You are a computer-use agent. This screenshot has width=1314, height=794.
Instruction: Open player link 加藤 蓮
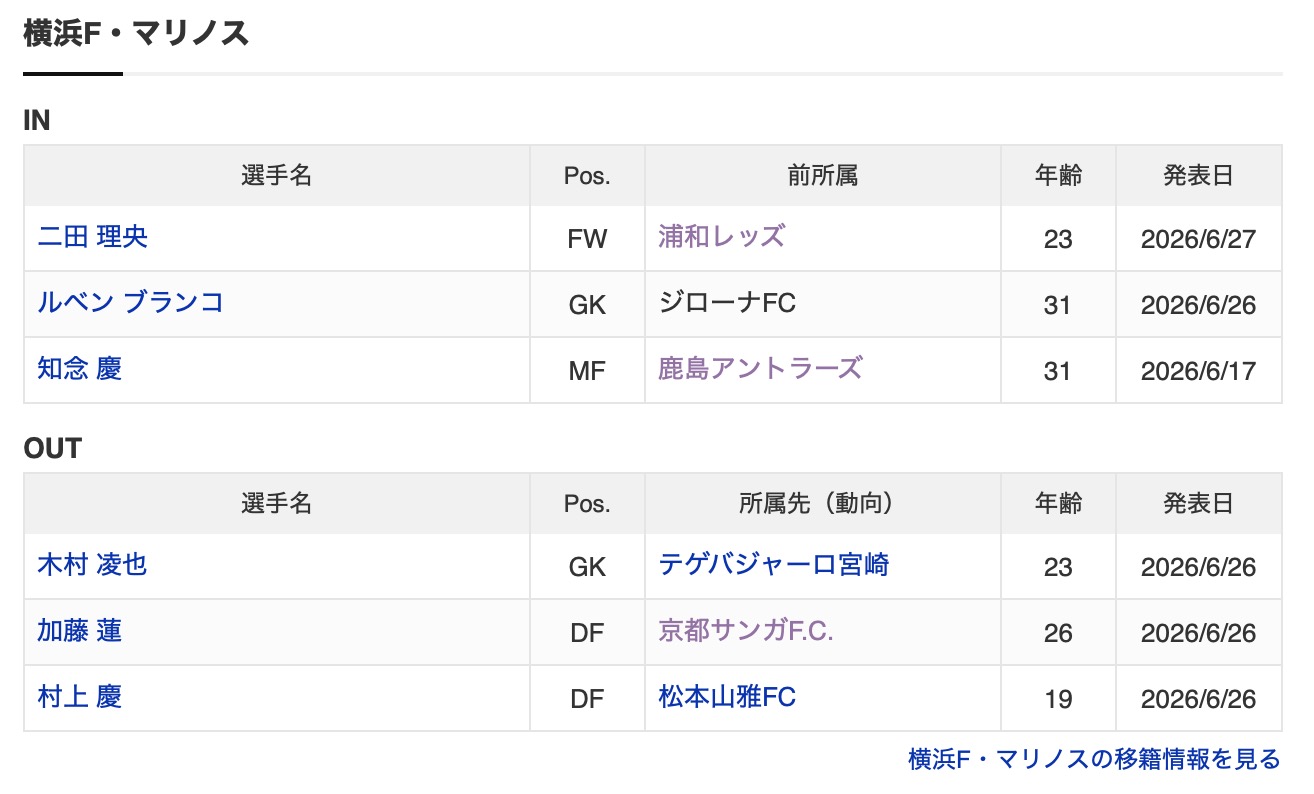79,631
